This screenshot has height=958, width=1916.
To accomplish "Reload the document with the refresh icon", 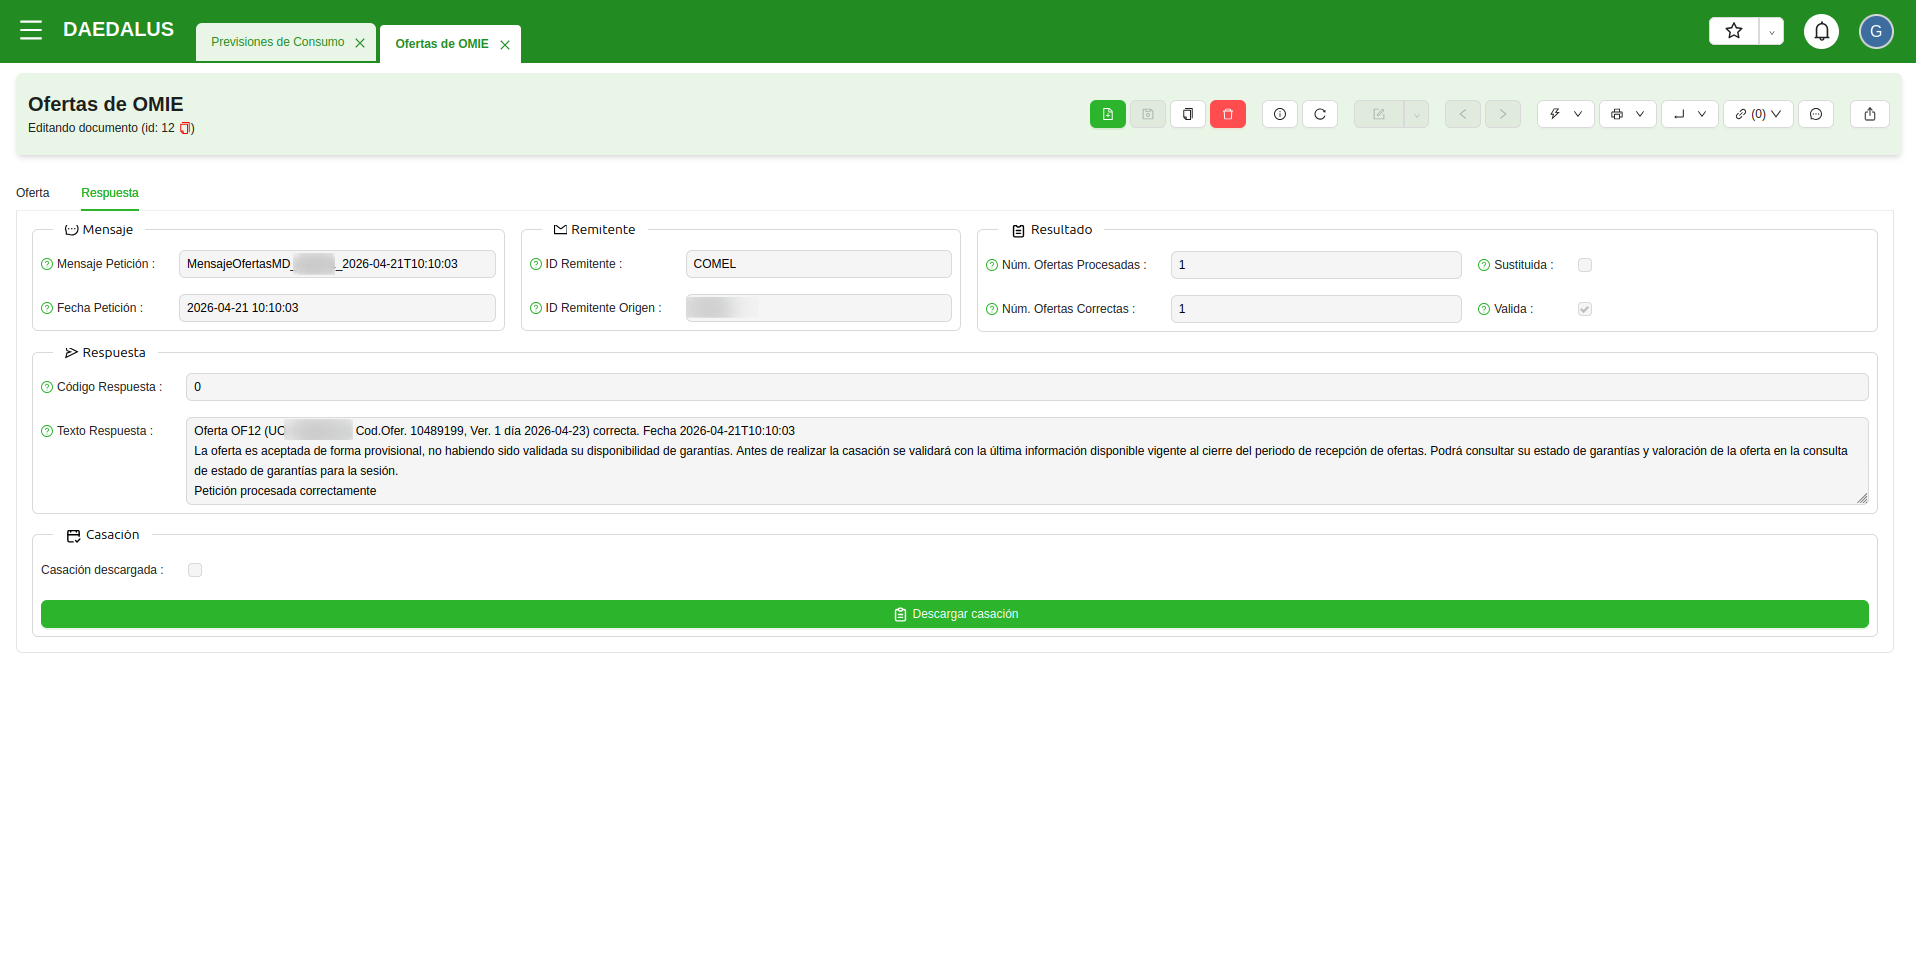I will coord(1319,114).
